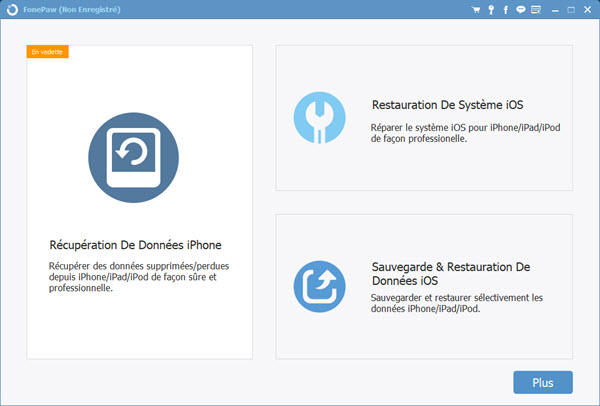Select the Récupération De Données iPhone title

(x=135, y=245)
